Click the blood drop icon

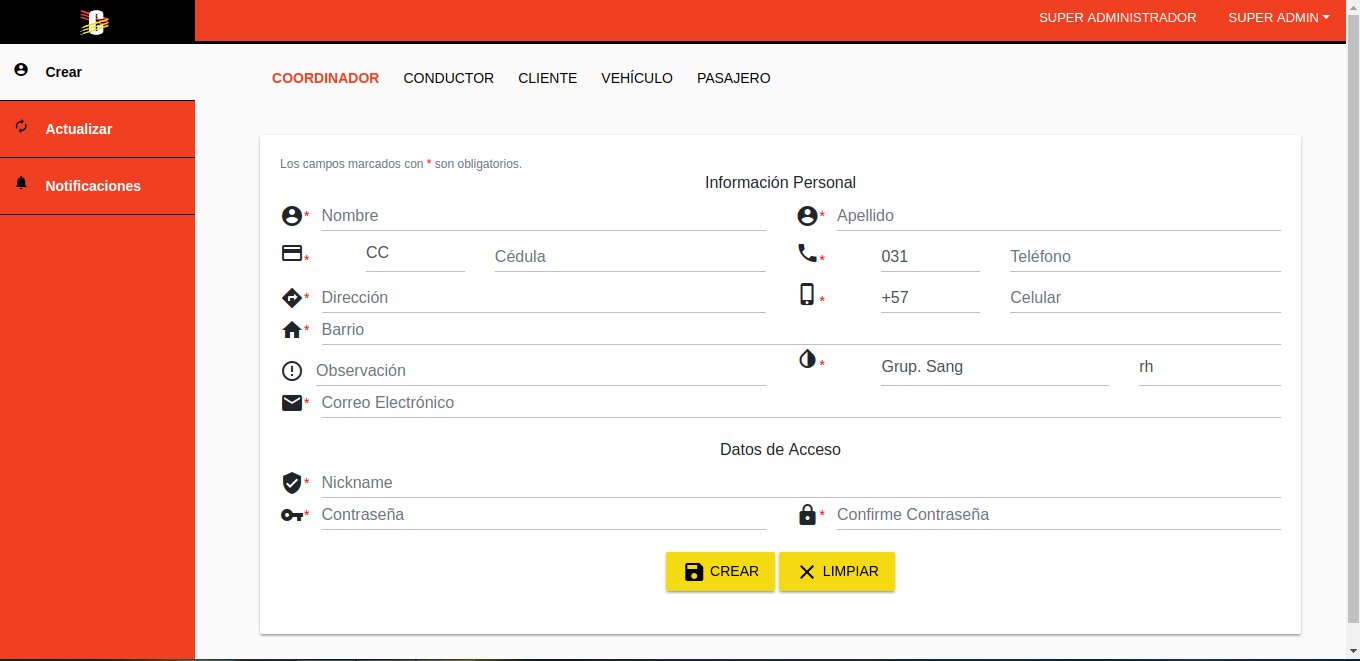click(807, 359)
